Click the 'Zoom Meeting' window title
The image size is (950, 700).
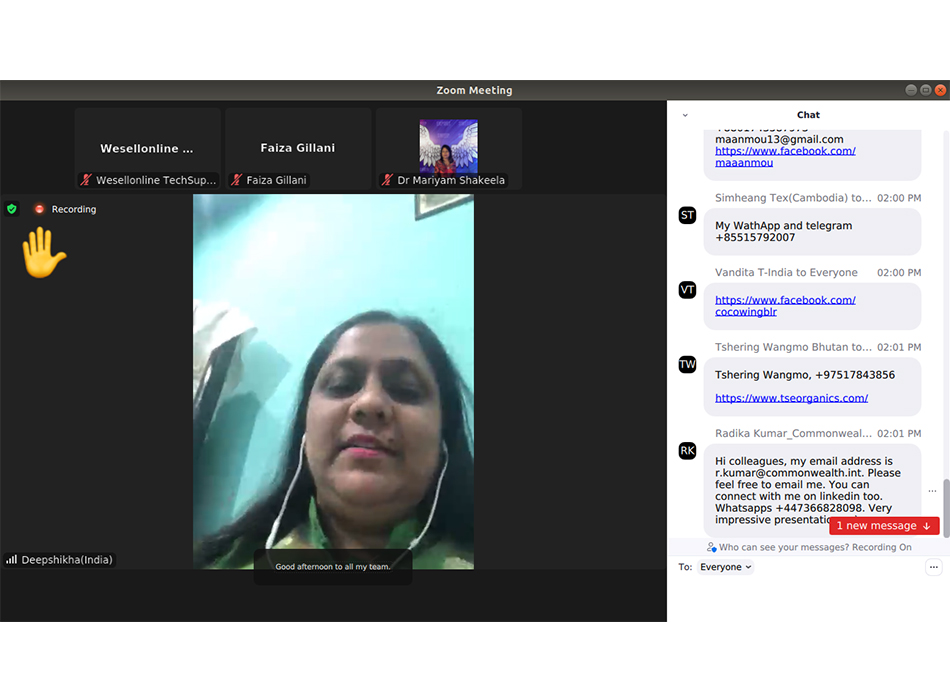coord(474,90)
